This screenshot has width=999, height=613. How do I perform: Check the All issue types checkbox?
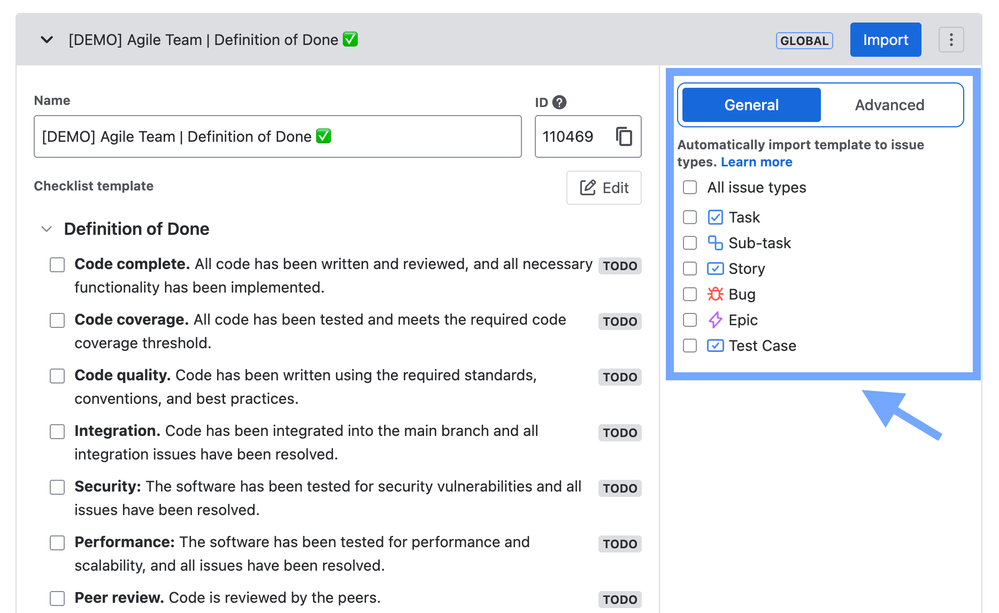689,187
